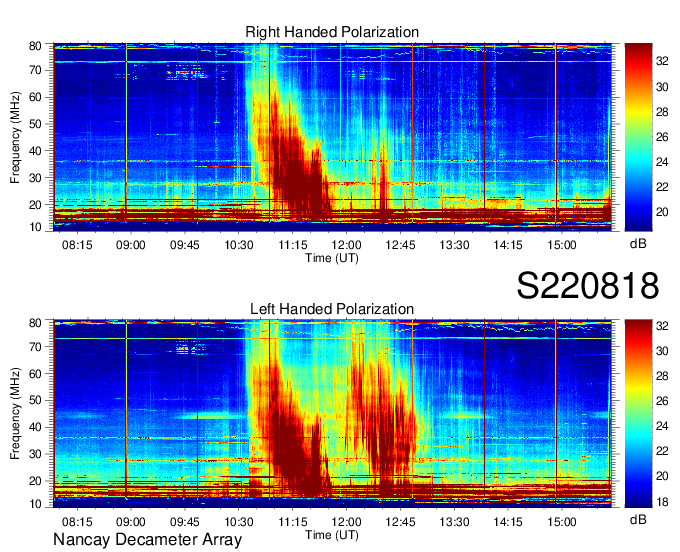
Task: Click 08:15 tick under Left Handed plot
Action: point(77,522)
